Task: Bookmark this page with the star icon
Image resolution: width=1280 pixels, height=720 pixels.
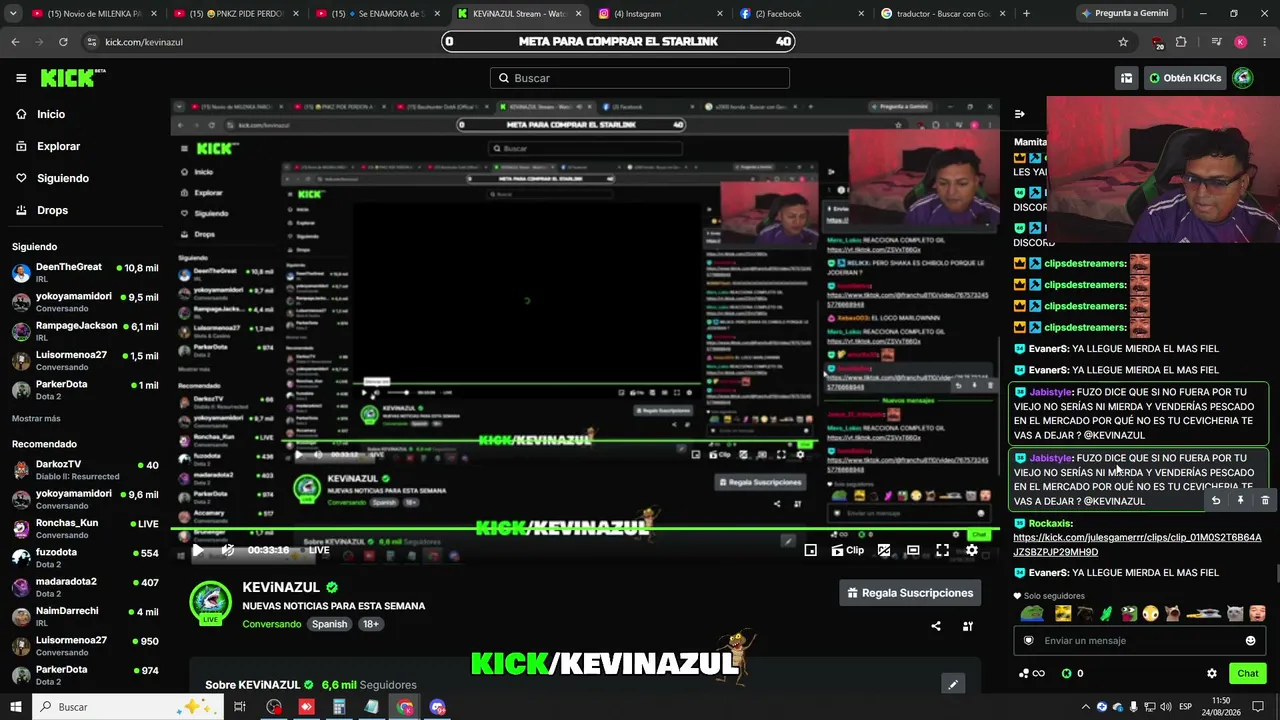Action: point(1123,42)
